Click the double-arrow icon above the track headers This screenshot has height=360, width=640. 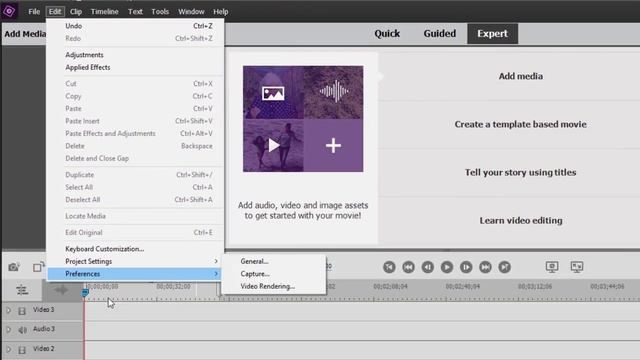(61, 290)
